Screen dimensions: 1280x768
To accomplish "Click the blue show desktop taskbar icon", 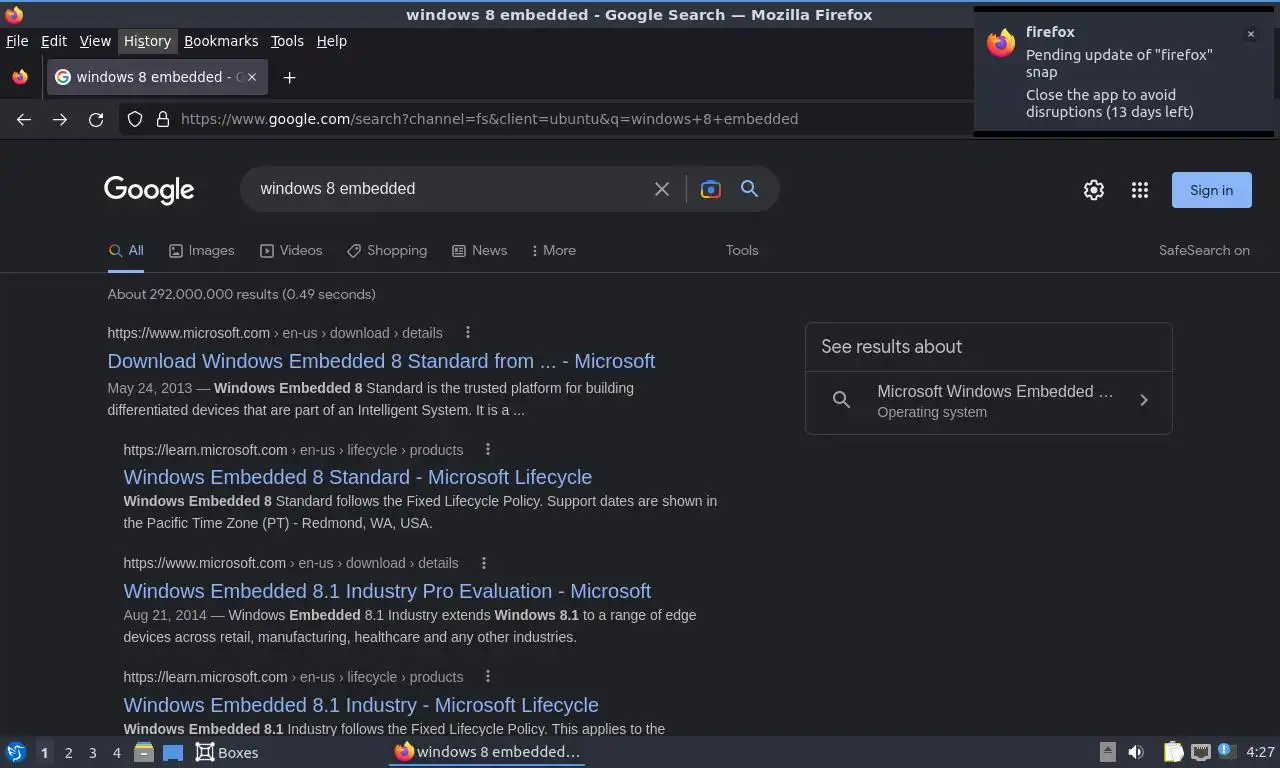I will 173,752.
